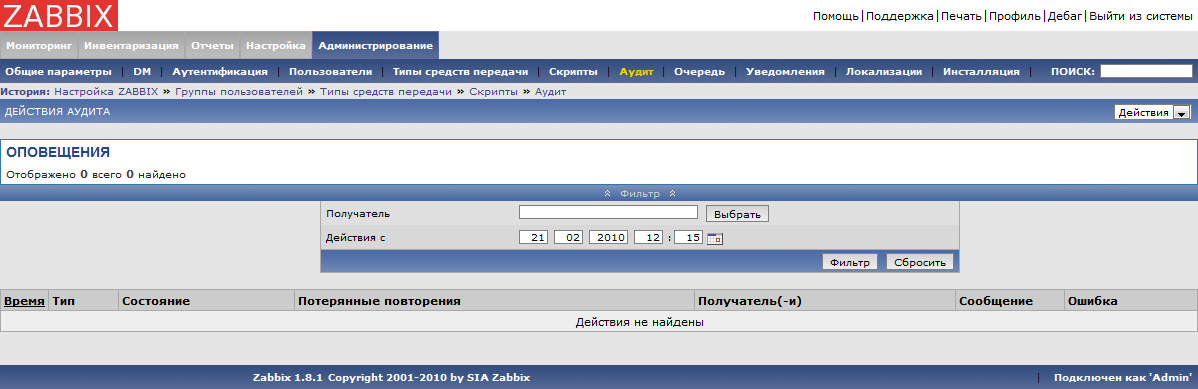Click the day field 21

tap(534, 238)
